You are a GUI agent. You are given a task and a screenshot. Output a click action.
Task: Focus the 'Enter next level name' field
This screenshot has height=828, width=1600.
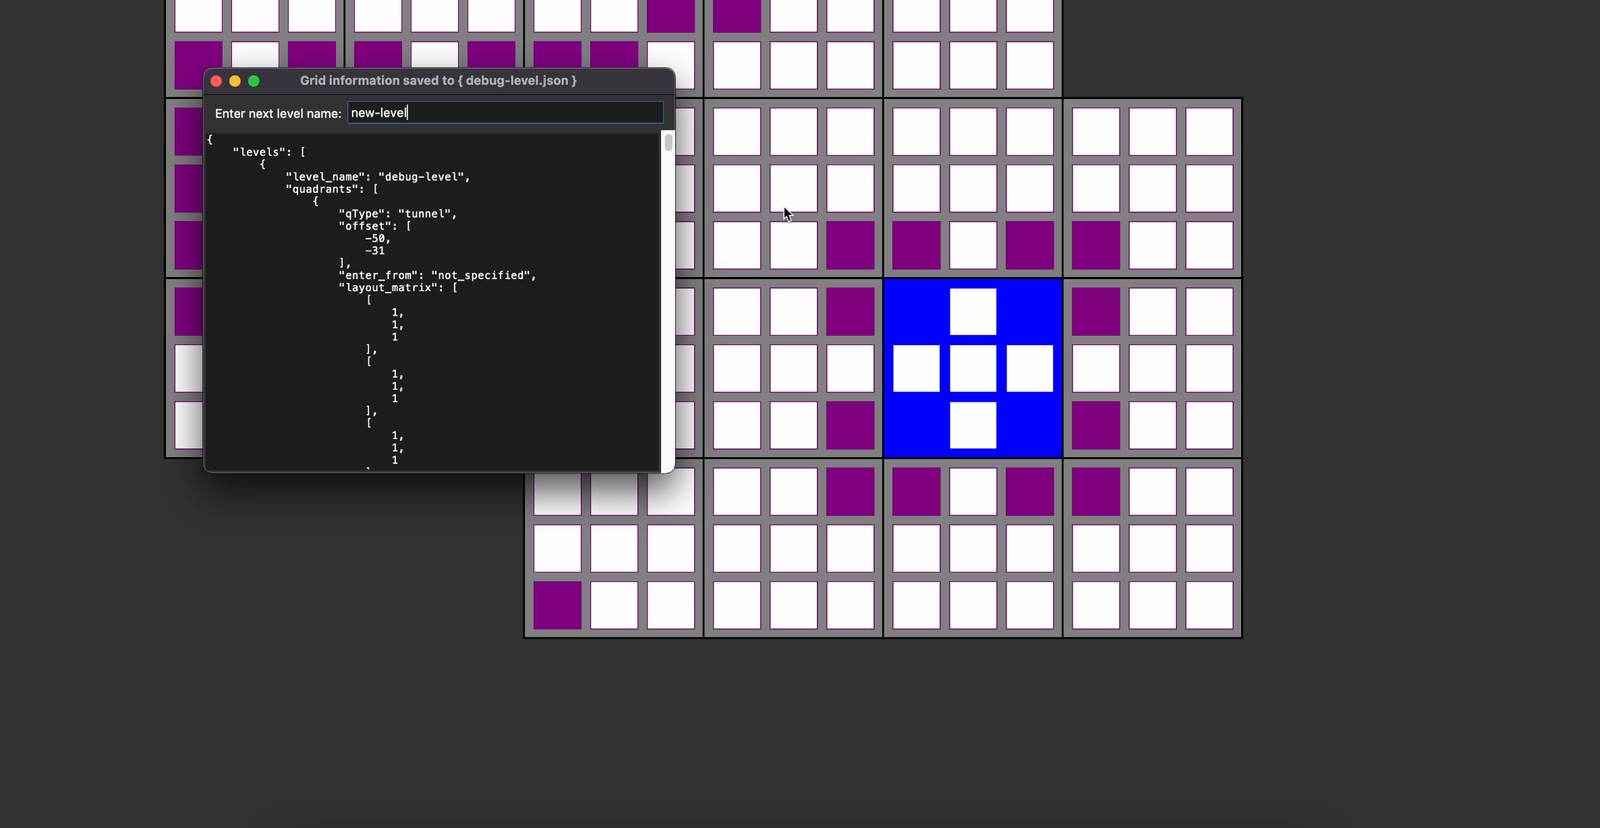(505, 113)
